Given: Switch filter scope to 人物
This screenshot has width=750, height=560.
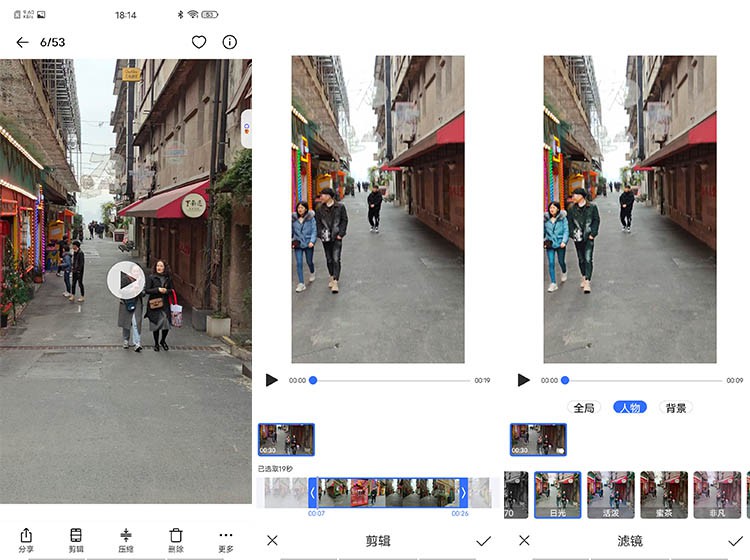Looking at the screenshot, I should 630,407.
